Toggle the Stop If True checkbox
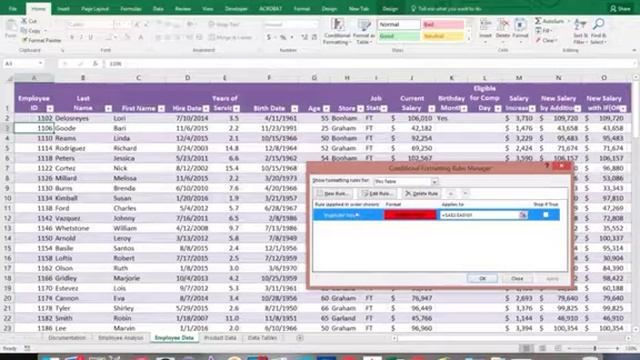 pos(546,215)
